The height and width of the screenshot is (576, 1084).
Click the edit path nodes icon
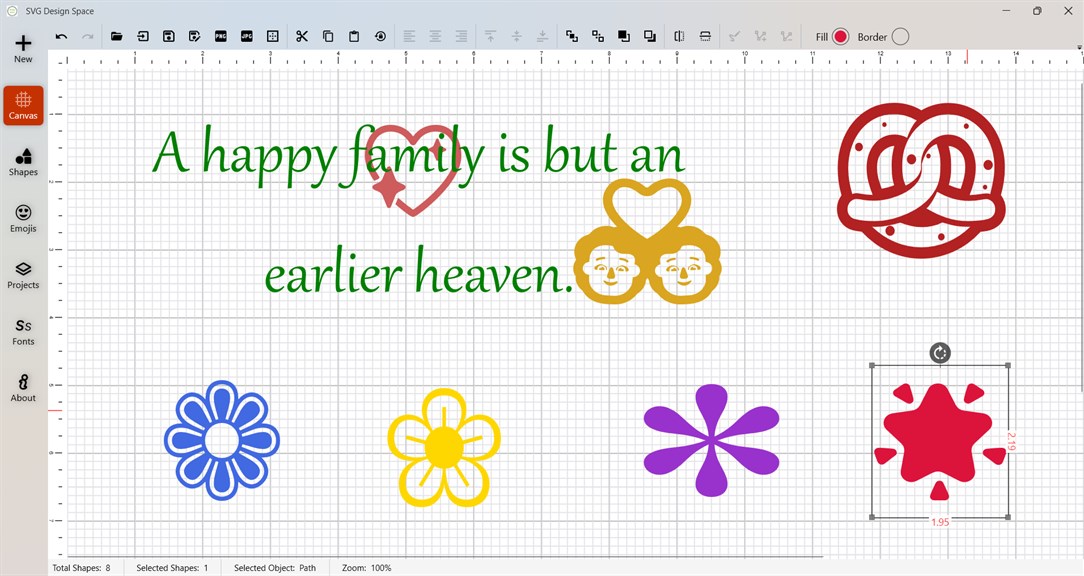(734, 37)
